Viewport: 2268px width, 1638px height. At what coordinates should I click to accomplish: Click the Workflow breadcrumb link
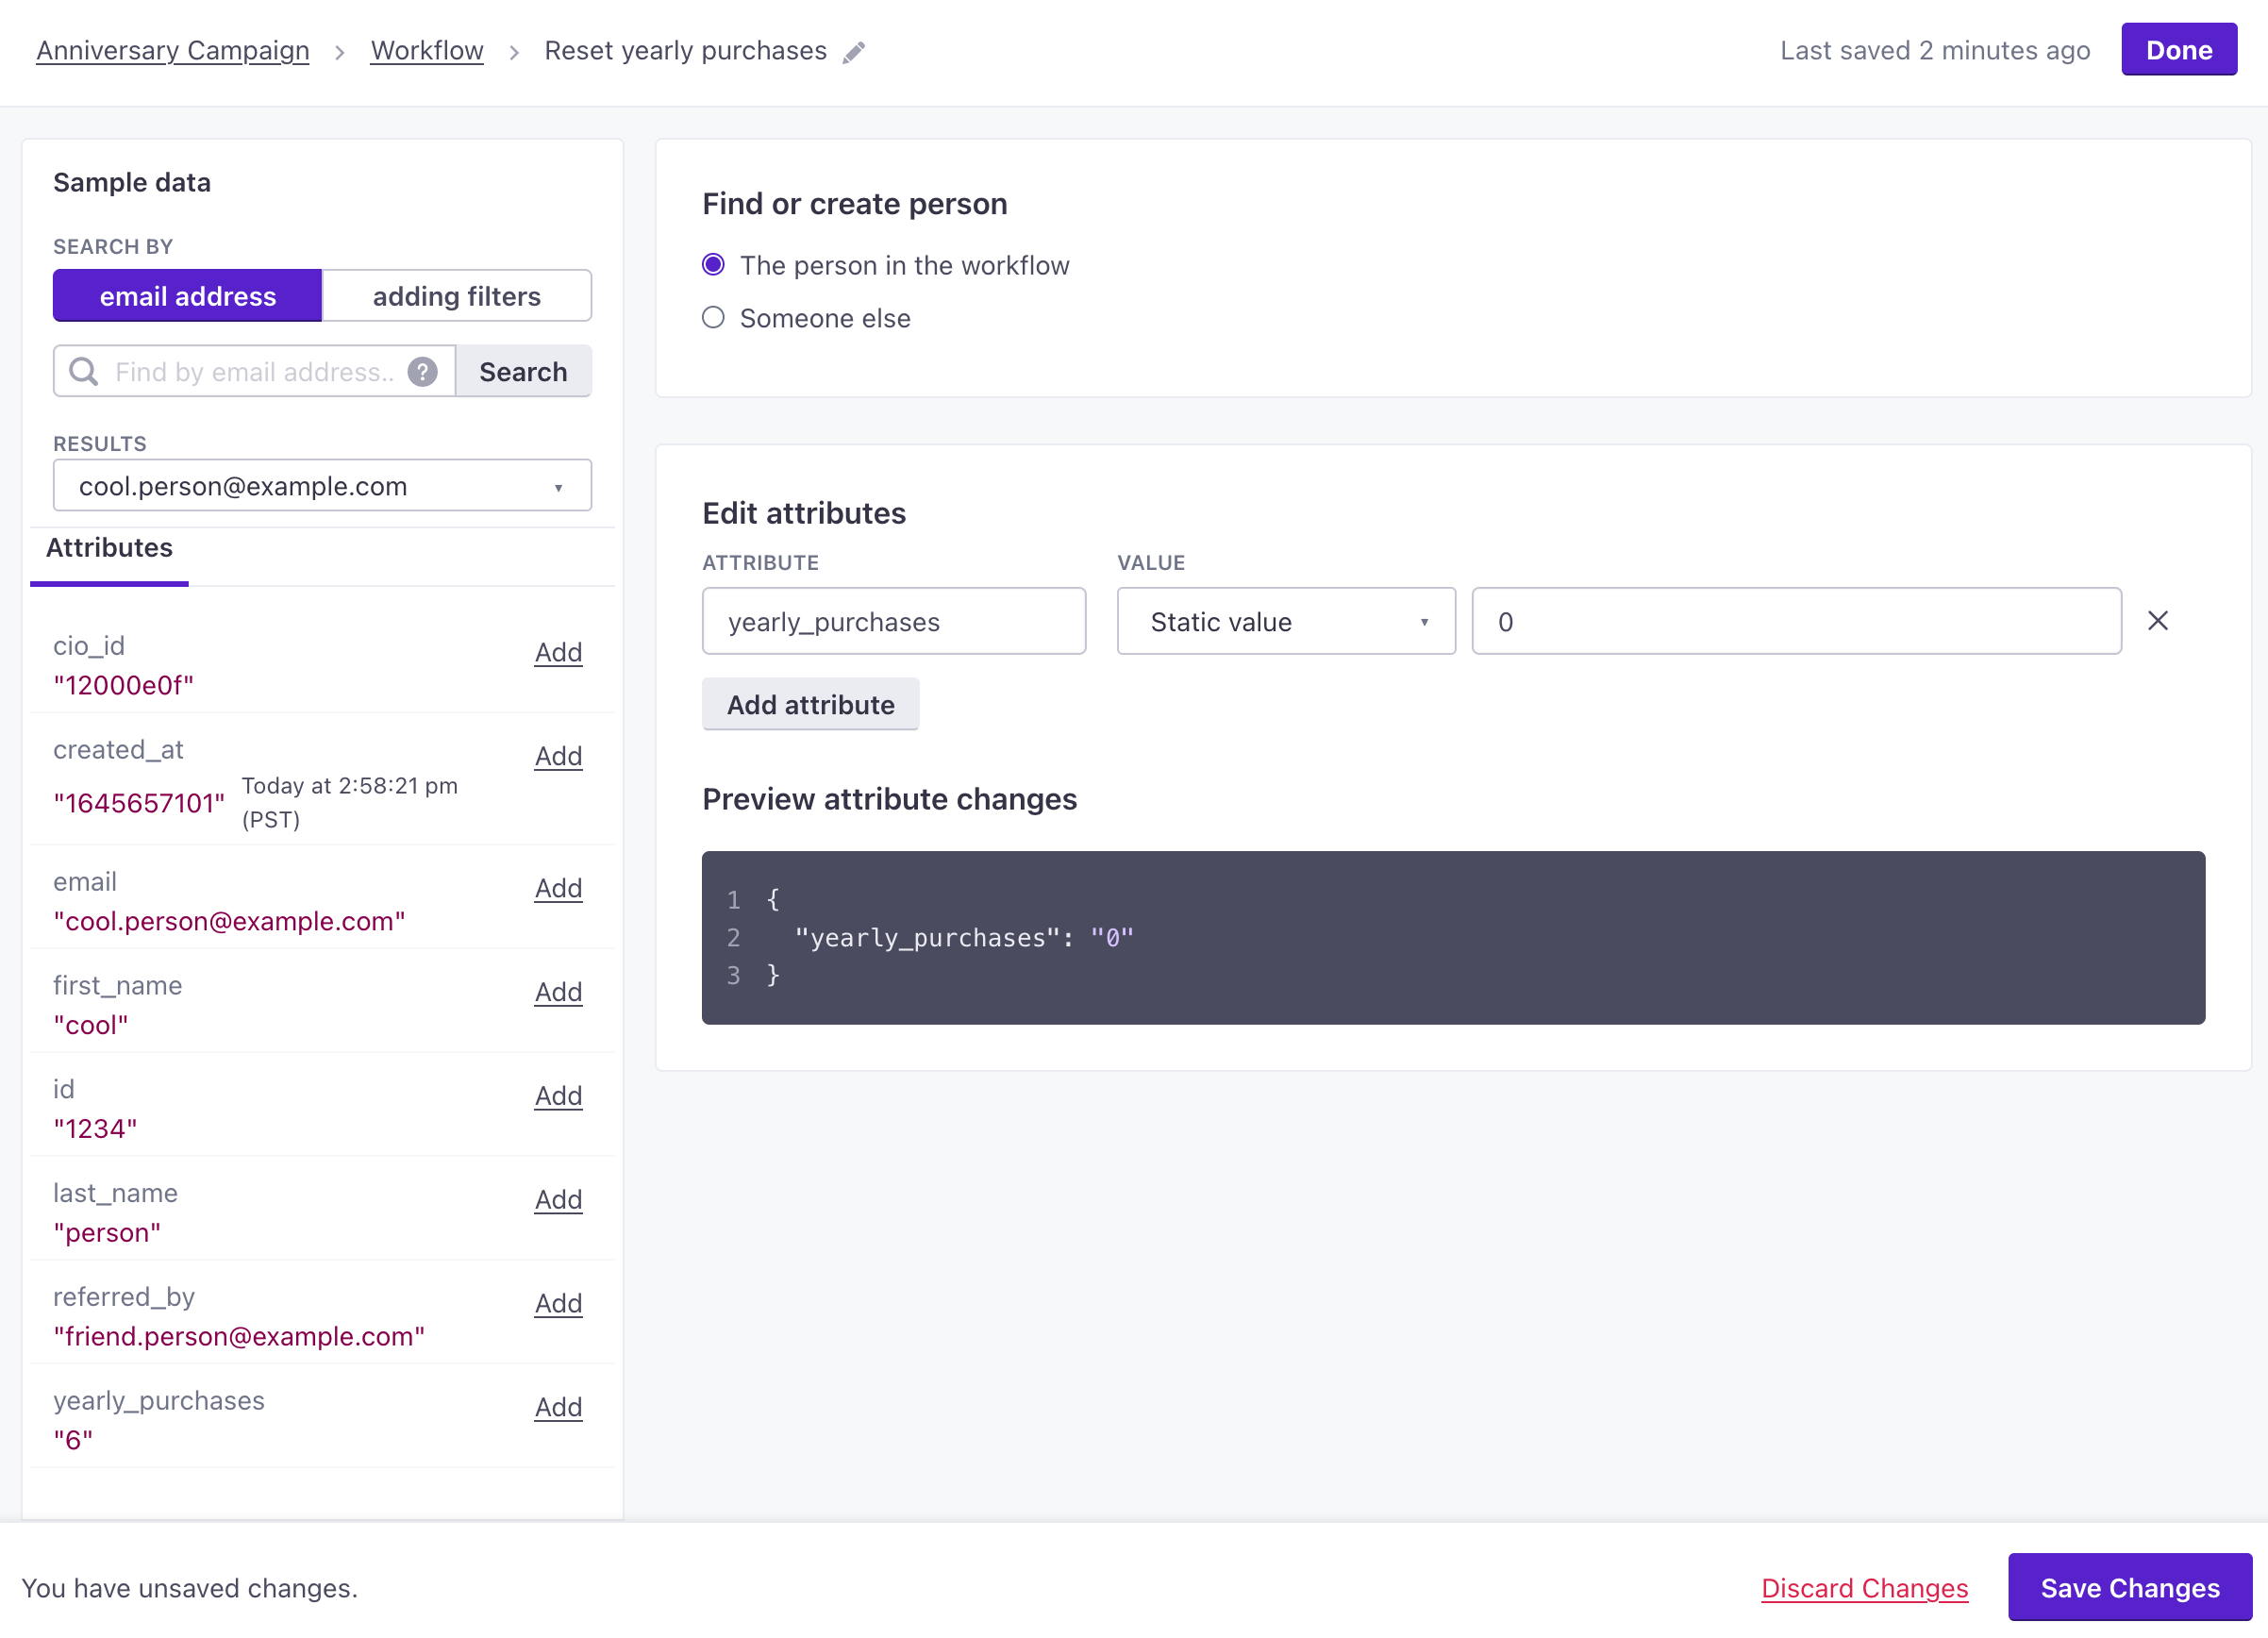[426, 49]
